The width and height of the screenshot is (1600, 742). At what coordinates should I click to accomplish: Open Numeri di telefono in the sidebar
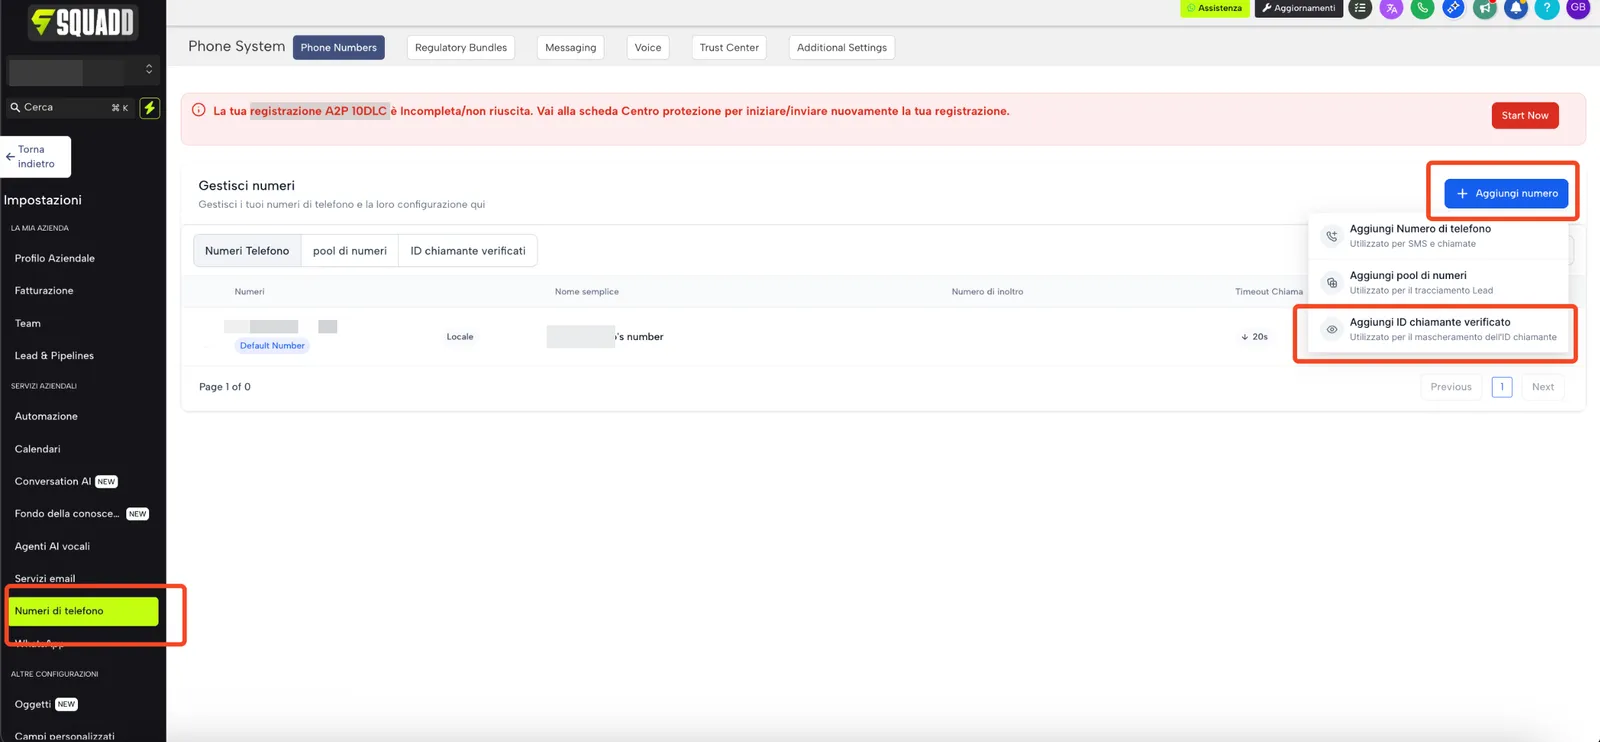83,611
